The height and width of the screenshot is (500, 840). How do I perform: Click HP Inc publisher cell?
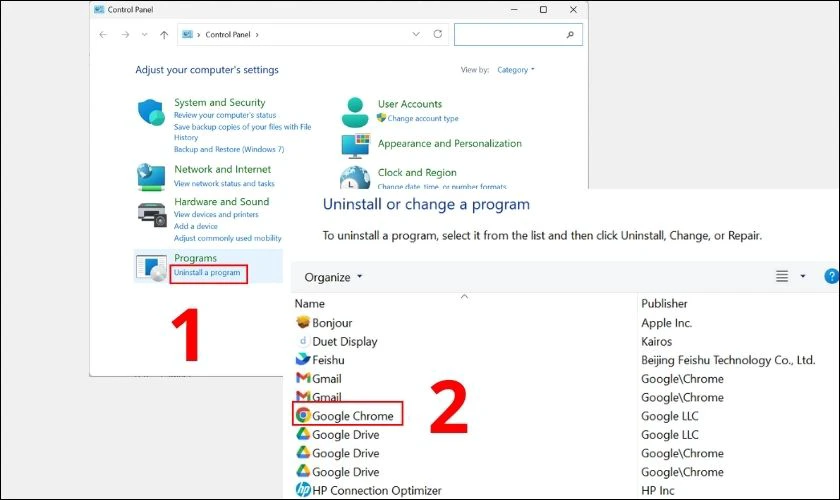657,490
